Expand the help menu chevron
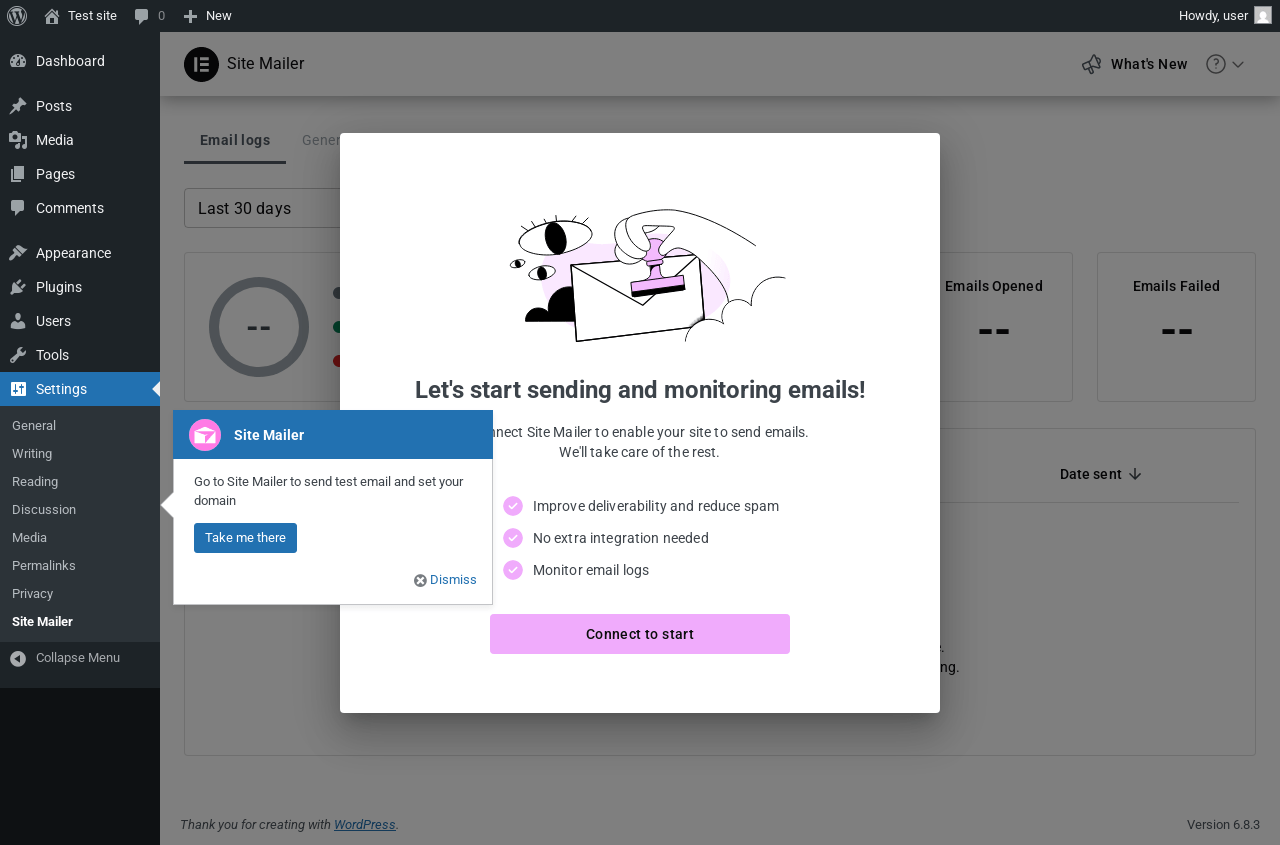The width and height of the screenshot is (1280, 845). pyautogui.click(x=1238, y=64)
